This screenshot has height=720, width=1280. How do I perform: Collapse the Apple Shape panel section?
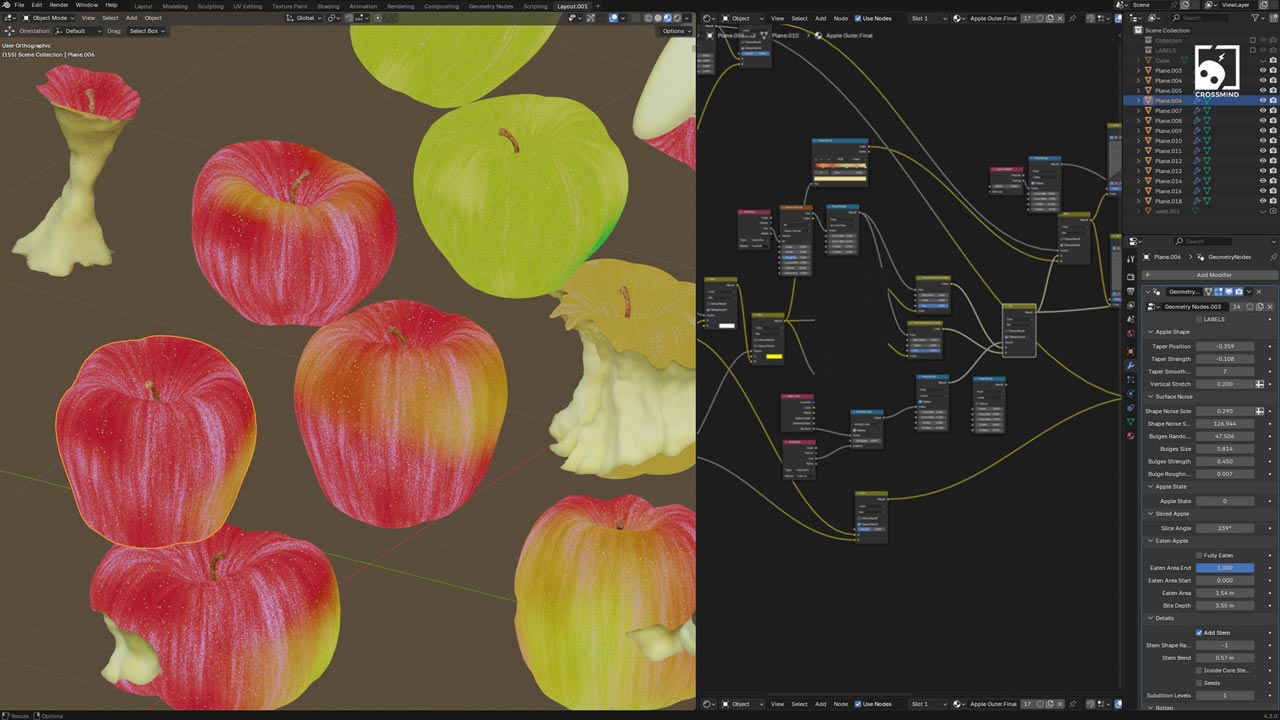(1151, 332)
